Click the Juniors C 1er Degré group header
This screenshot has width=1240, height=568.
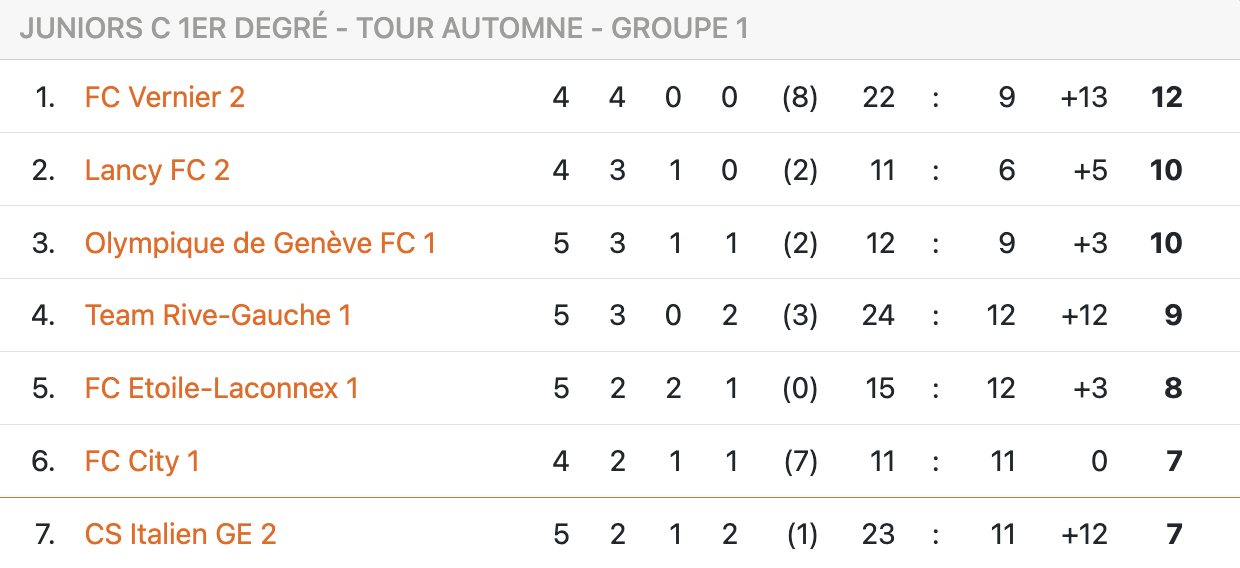(x=383, y=29)
